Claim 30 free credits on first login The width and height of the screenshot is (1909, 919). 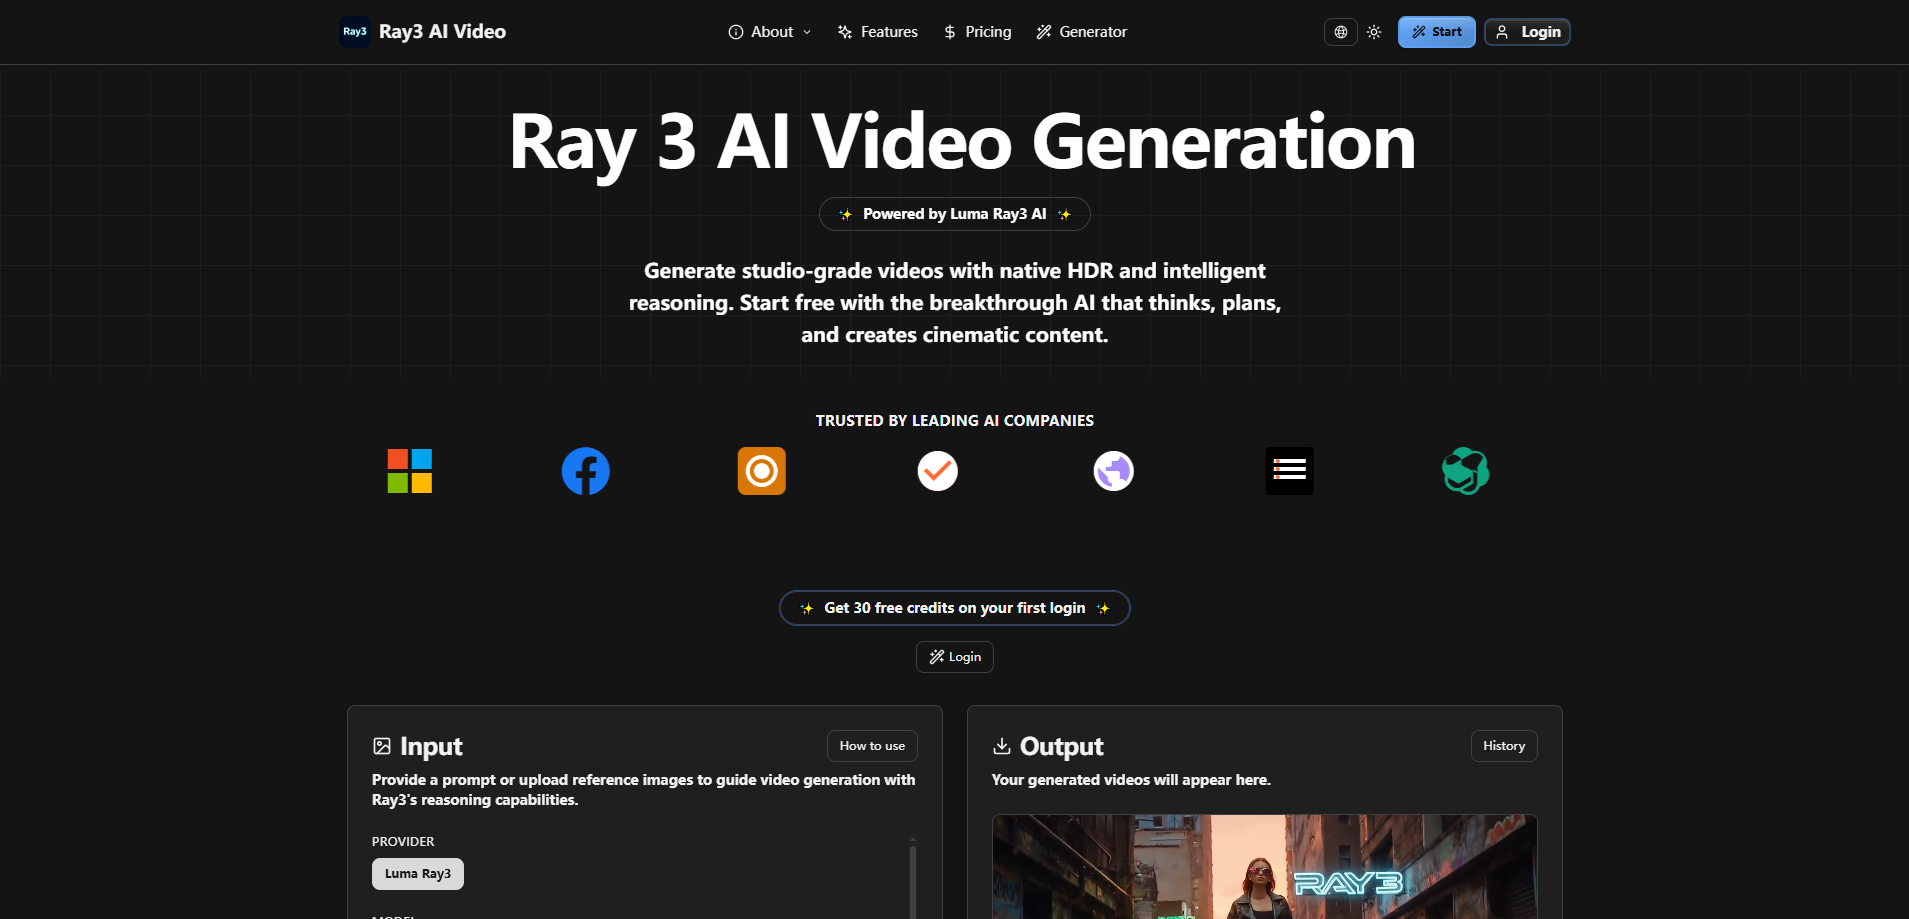pyautogui.click(x=954, y=607)
